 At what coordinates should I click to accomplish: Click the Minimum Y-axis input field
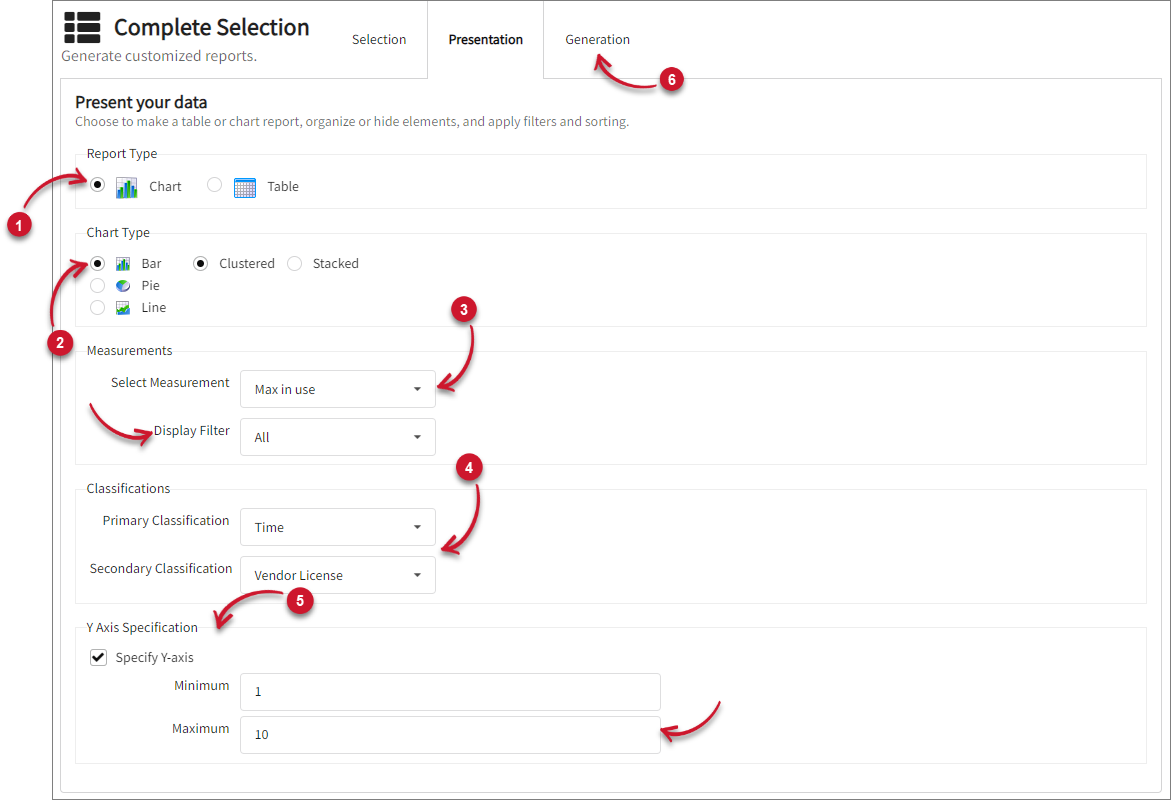(450, 692)
